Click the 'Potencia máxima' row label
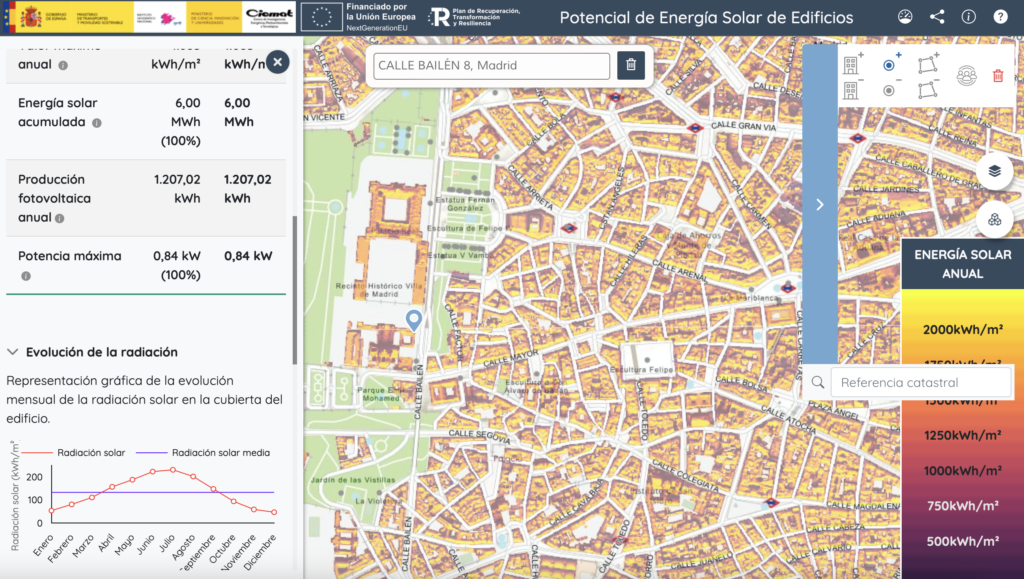Screen dimensions: 1024x579 tap(70, 256)
